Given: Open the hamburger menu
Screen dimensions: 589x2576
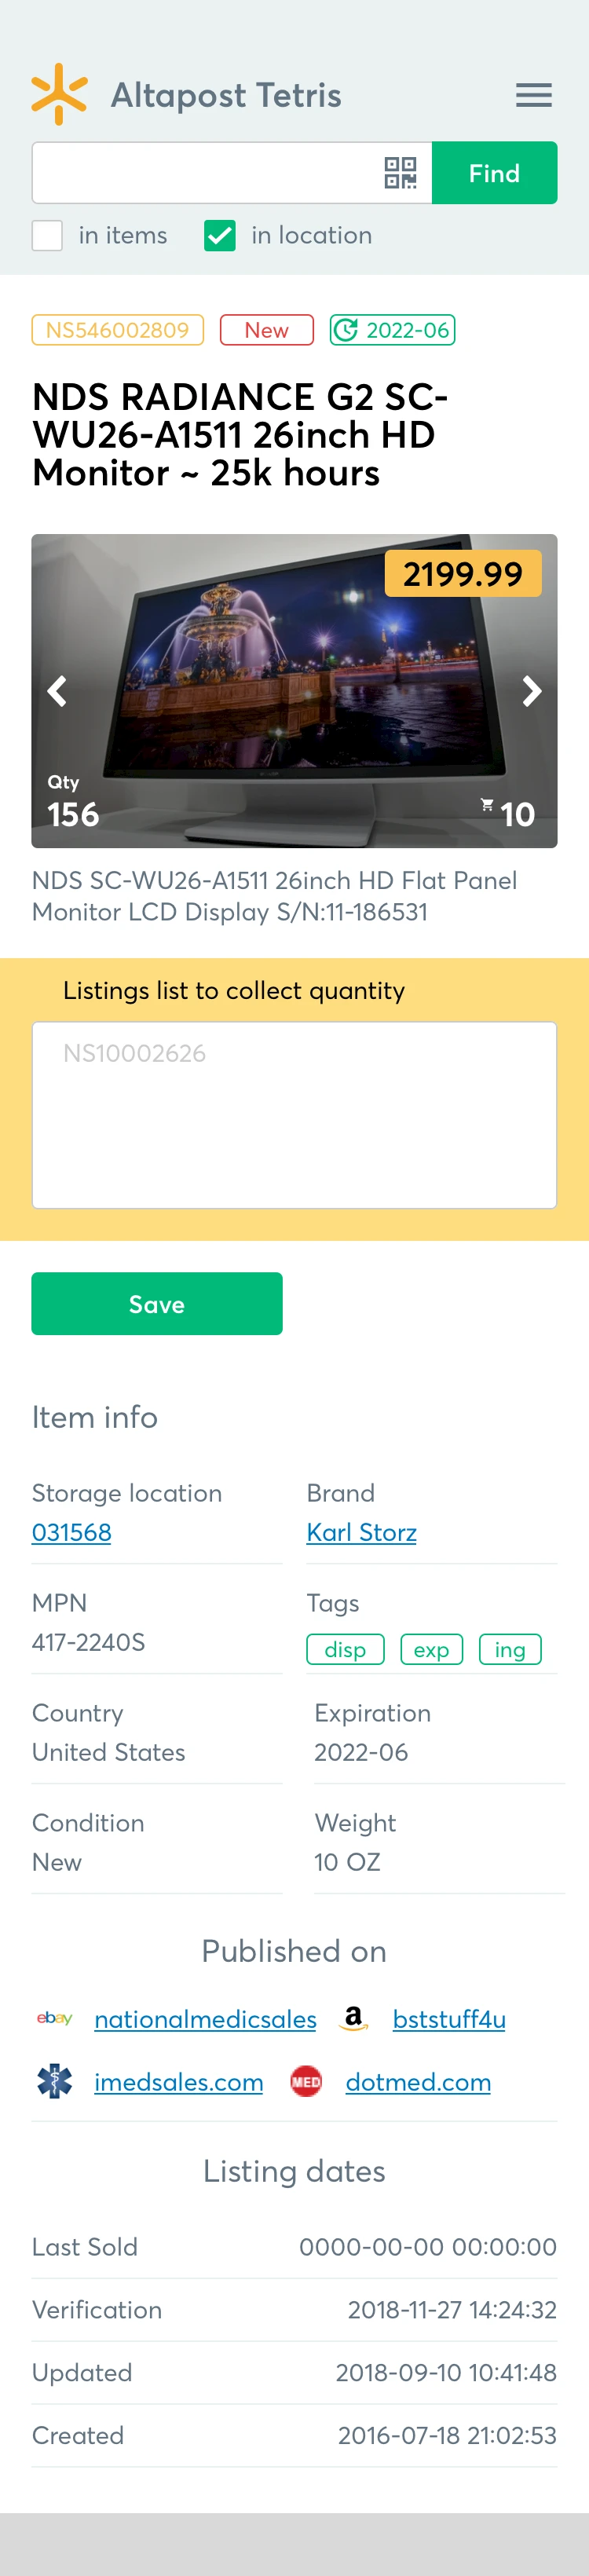Looking at the screenshot, I should (533, 95).
